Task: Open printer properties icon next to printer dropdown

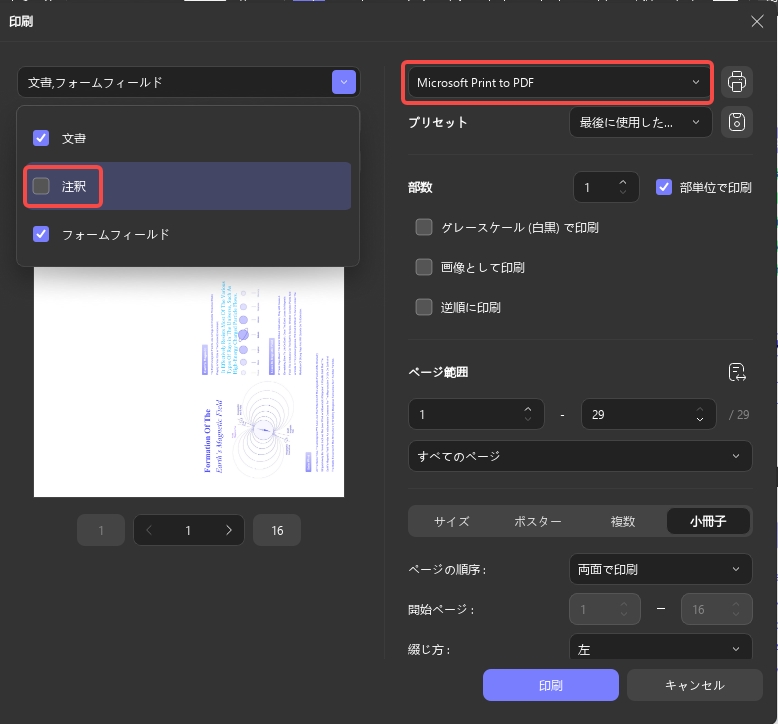Action: 736,82
